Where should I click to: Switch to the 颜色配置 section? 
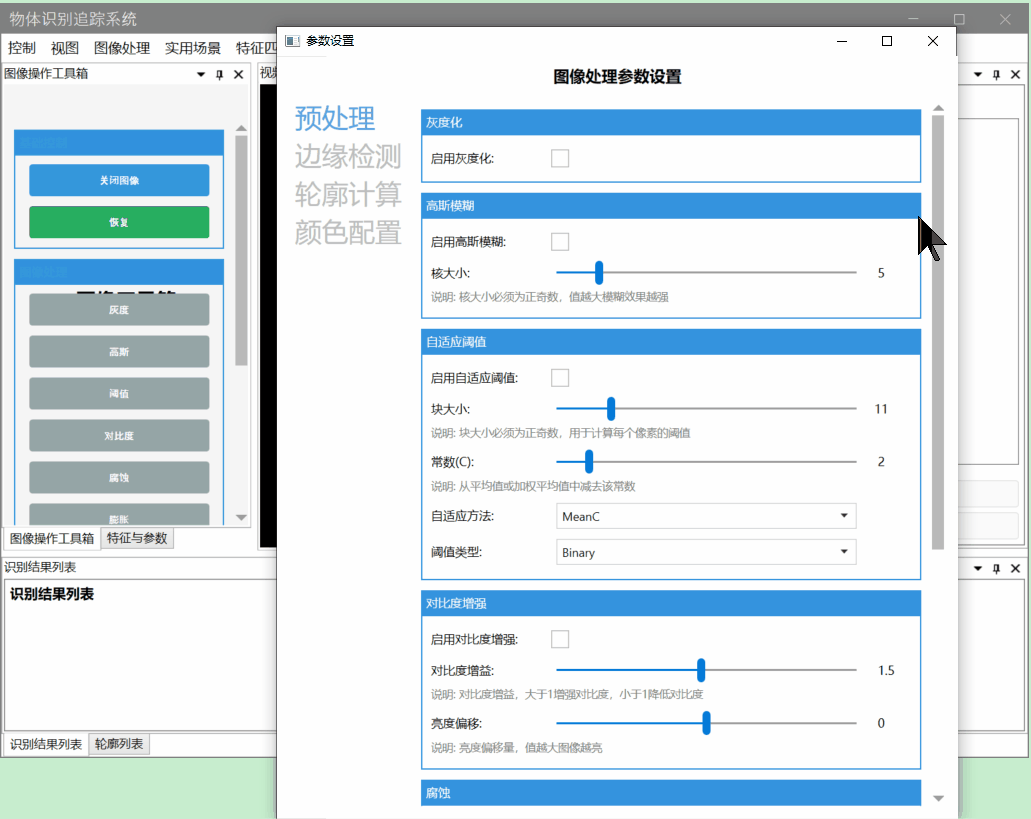point(348,233)
